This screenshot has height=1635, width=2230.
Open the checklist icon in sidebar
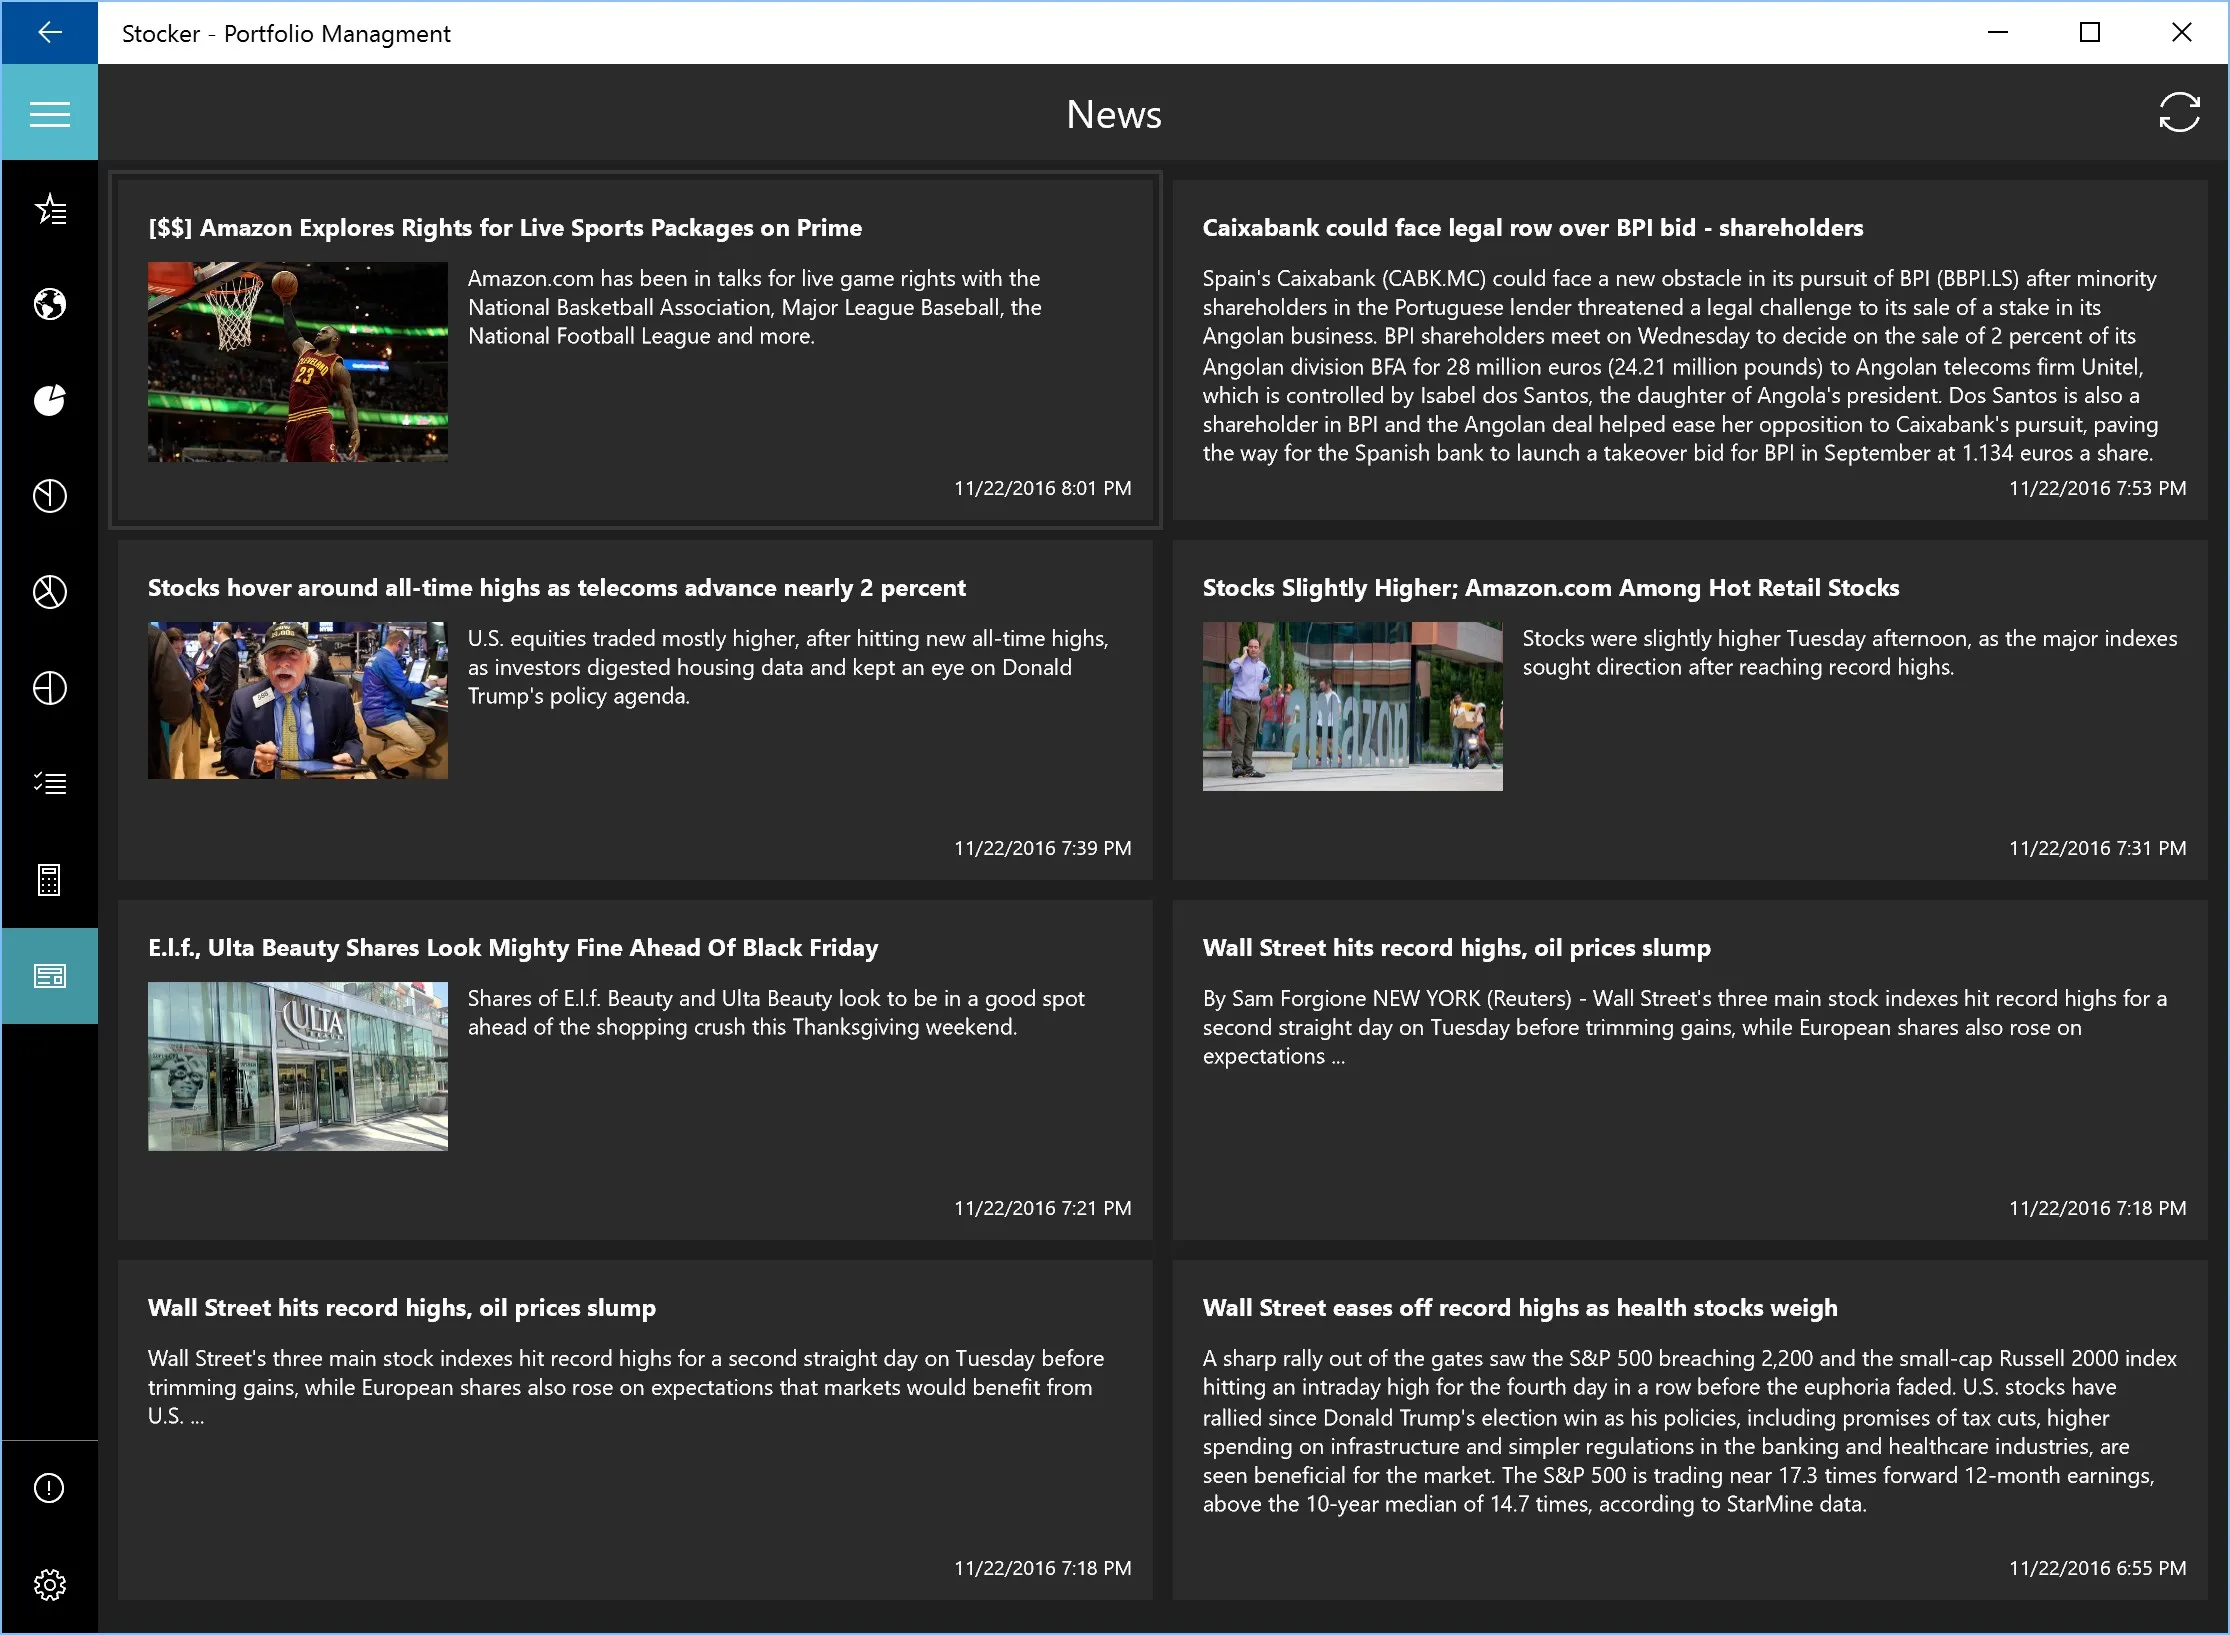point(49,783)
